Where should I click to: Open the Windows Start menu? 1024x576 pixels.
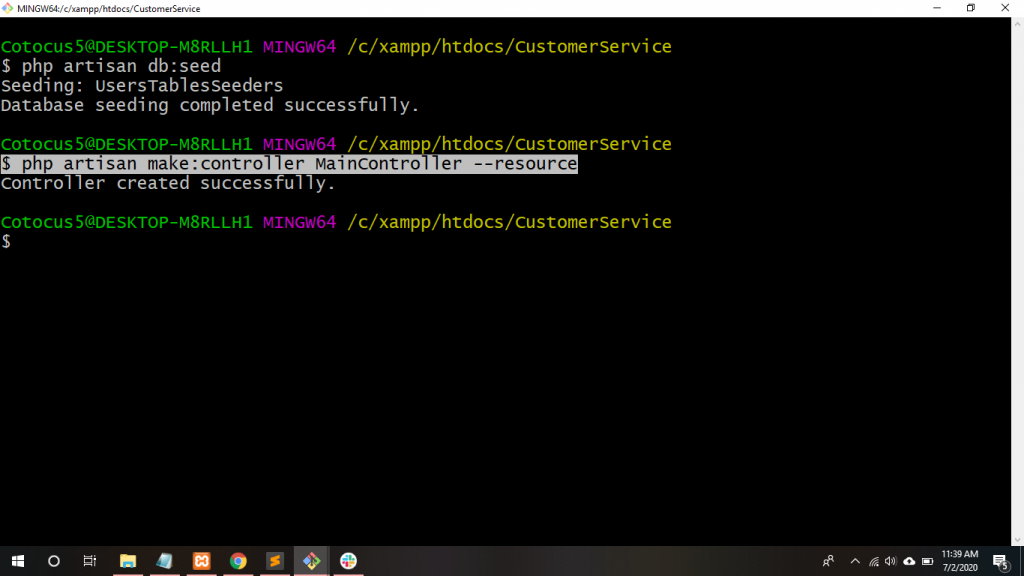[17, 561]
